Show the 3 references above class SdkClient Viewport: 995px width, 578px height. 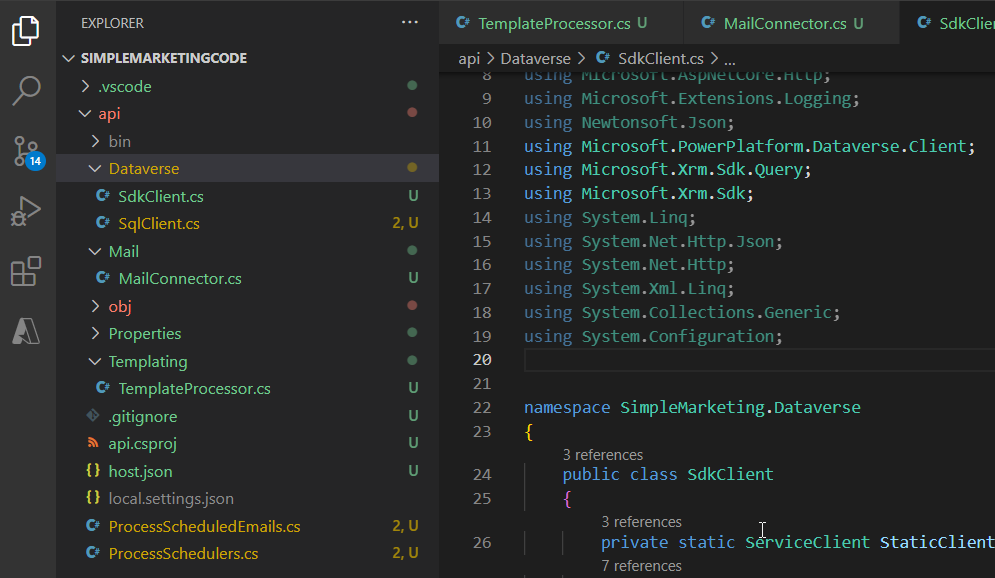[x=603, y=455]
